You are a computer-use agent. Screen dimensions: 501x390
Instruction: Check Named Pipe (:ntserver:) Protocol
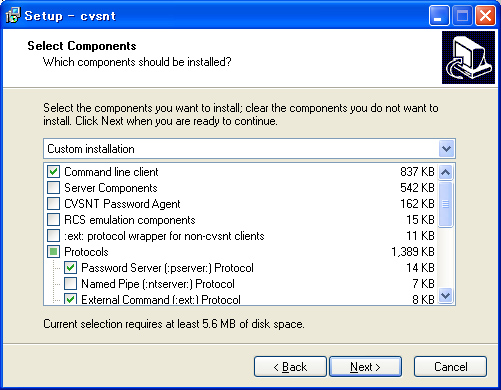pos(70,284)
